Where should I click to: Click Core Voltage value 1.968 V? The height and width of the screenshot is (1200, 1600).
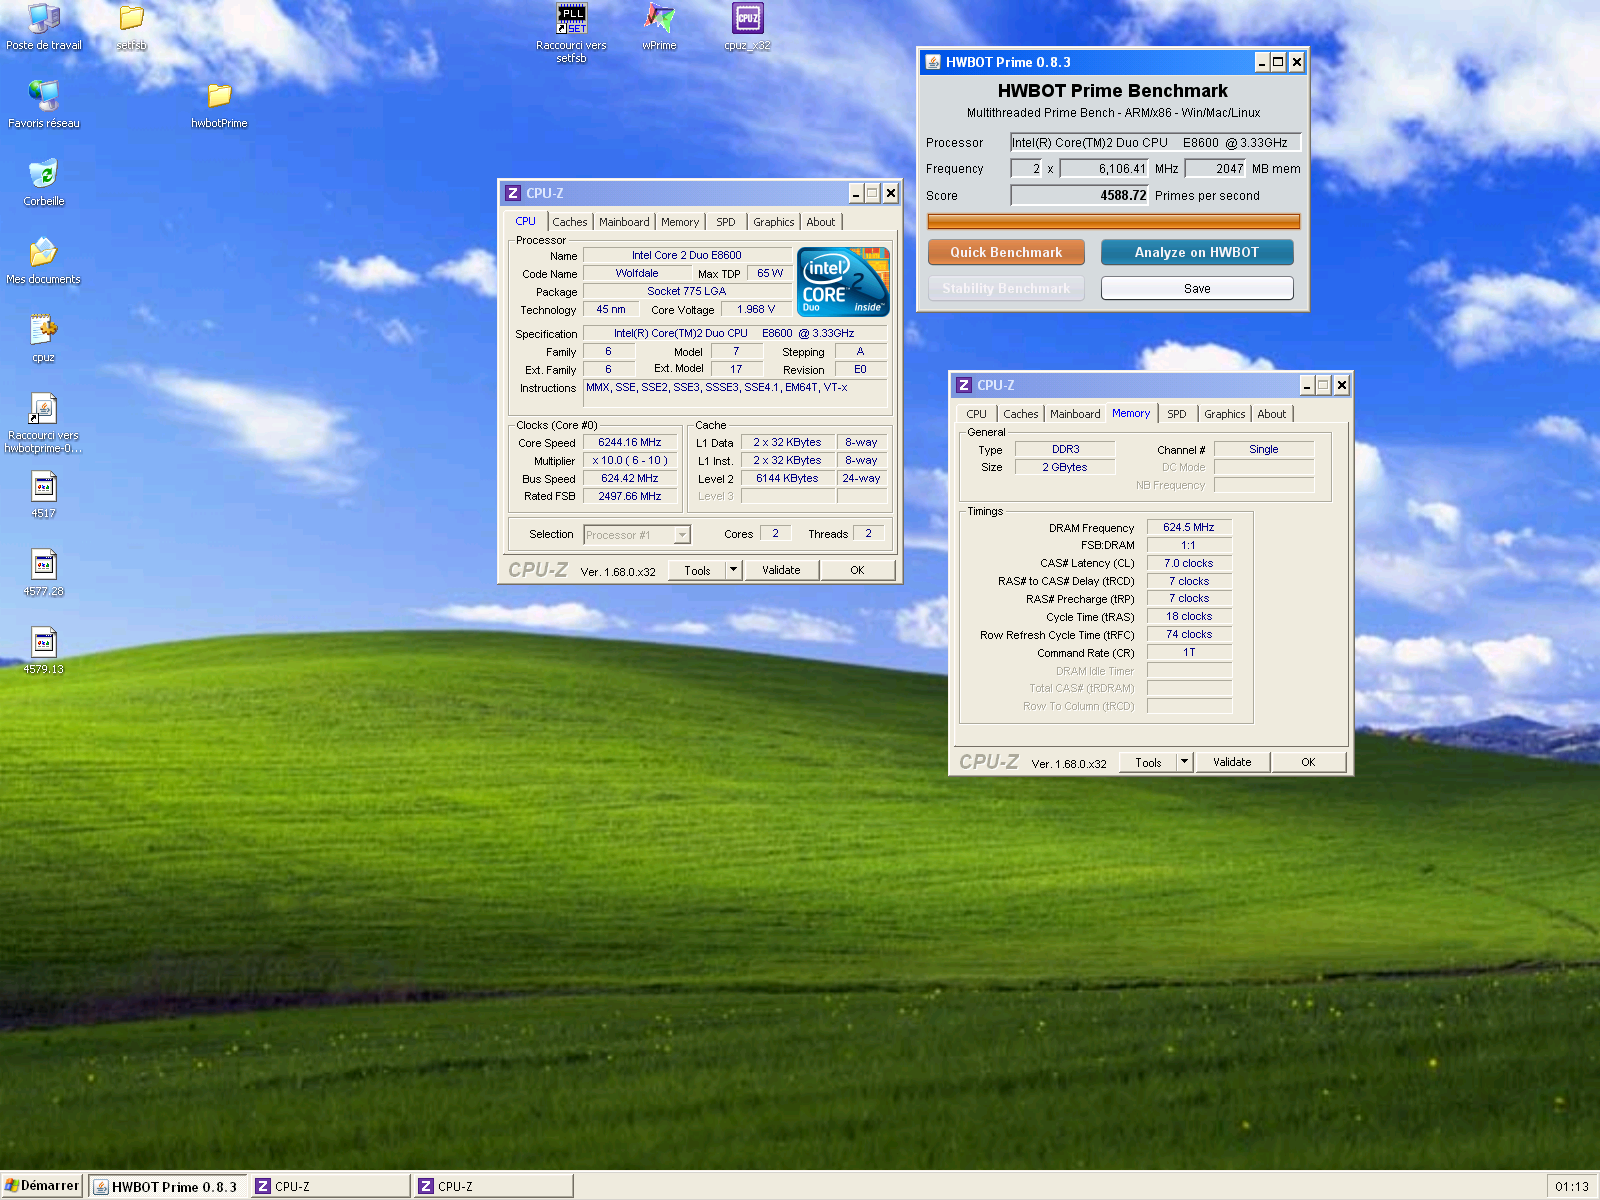coord(756,310)
